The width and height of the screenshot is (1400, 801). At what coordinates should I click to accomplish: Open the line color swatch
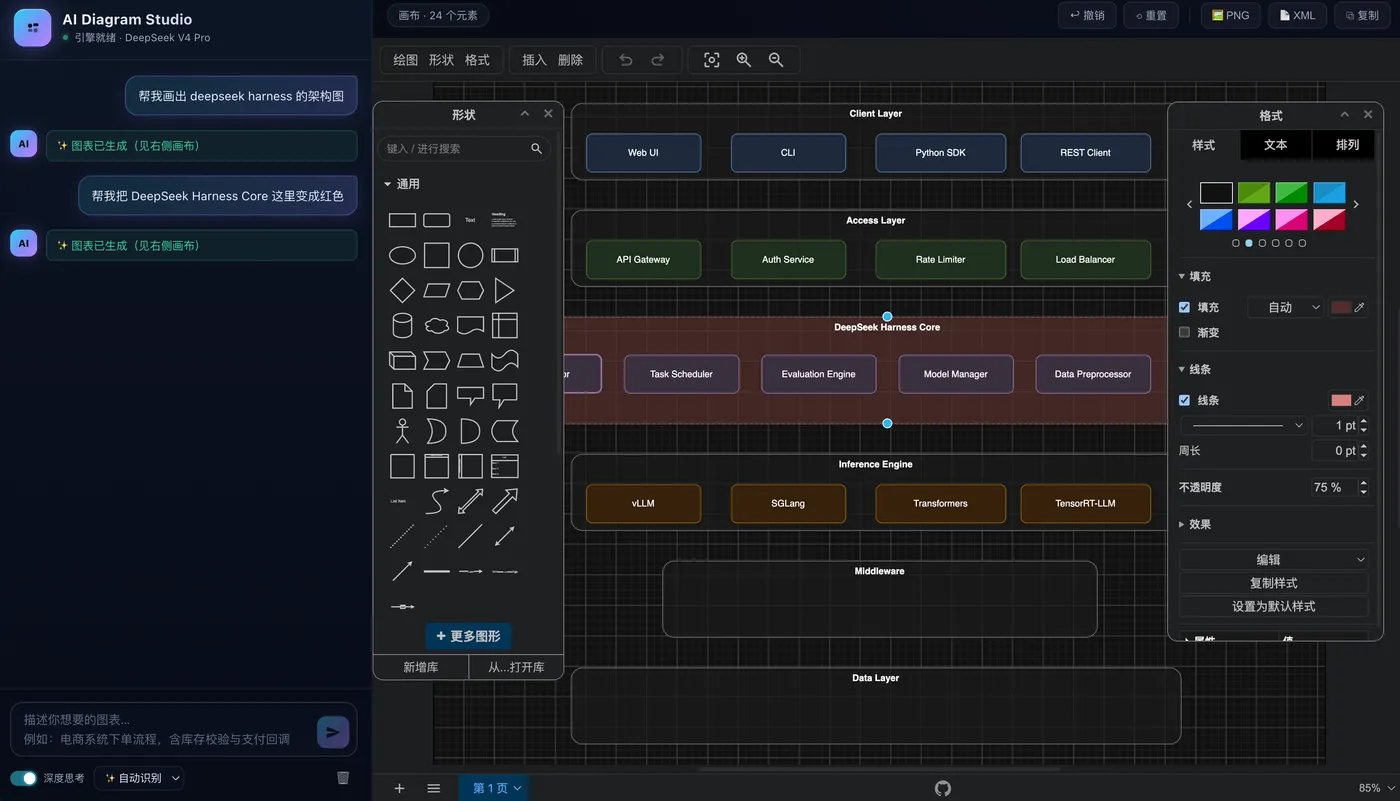(1341, 400)
